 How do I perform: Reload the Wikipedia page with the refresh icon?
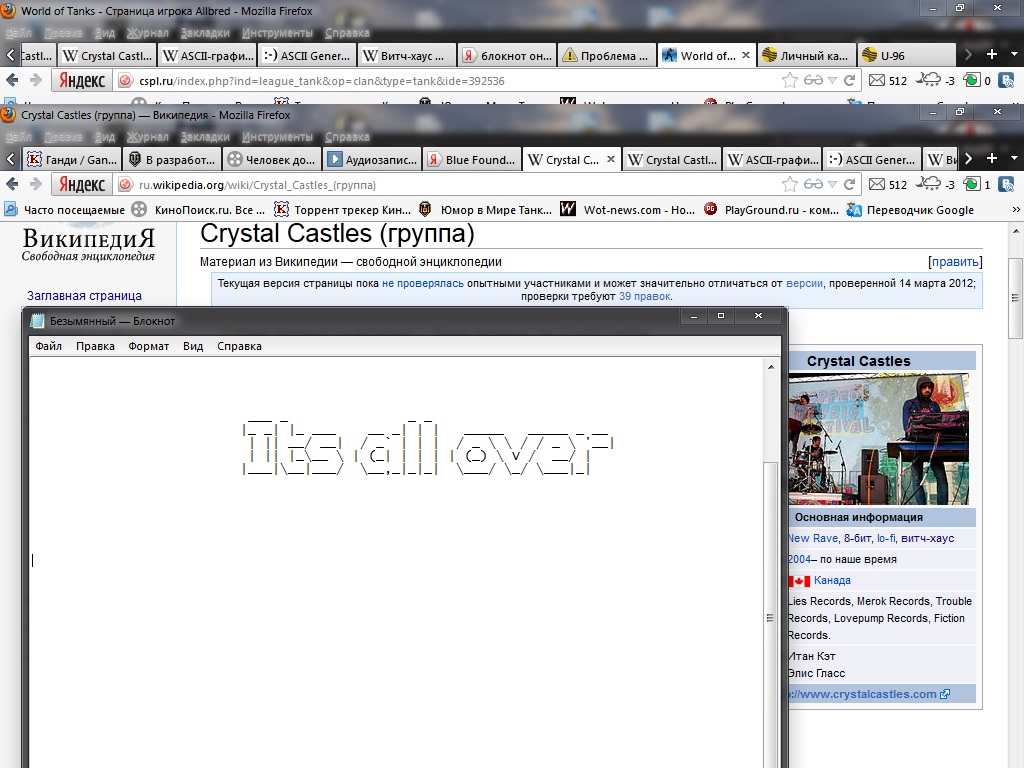[850, 185]
